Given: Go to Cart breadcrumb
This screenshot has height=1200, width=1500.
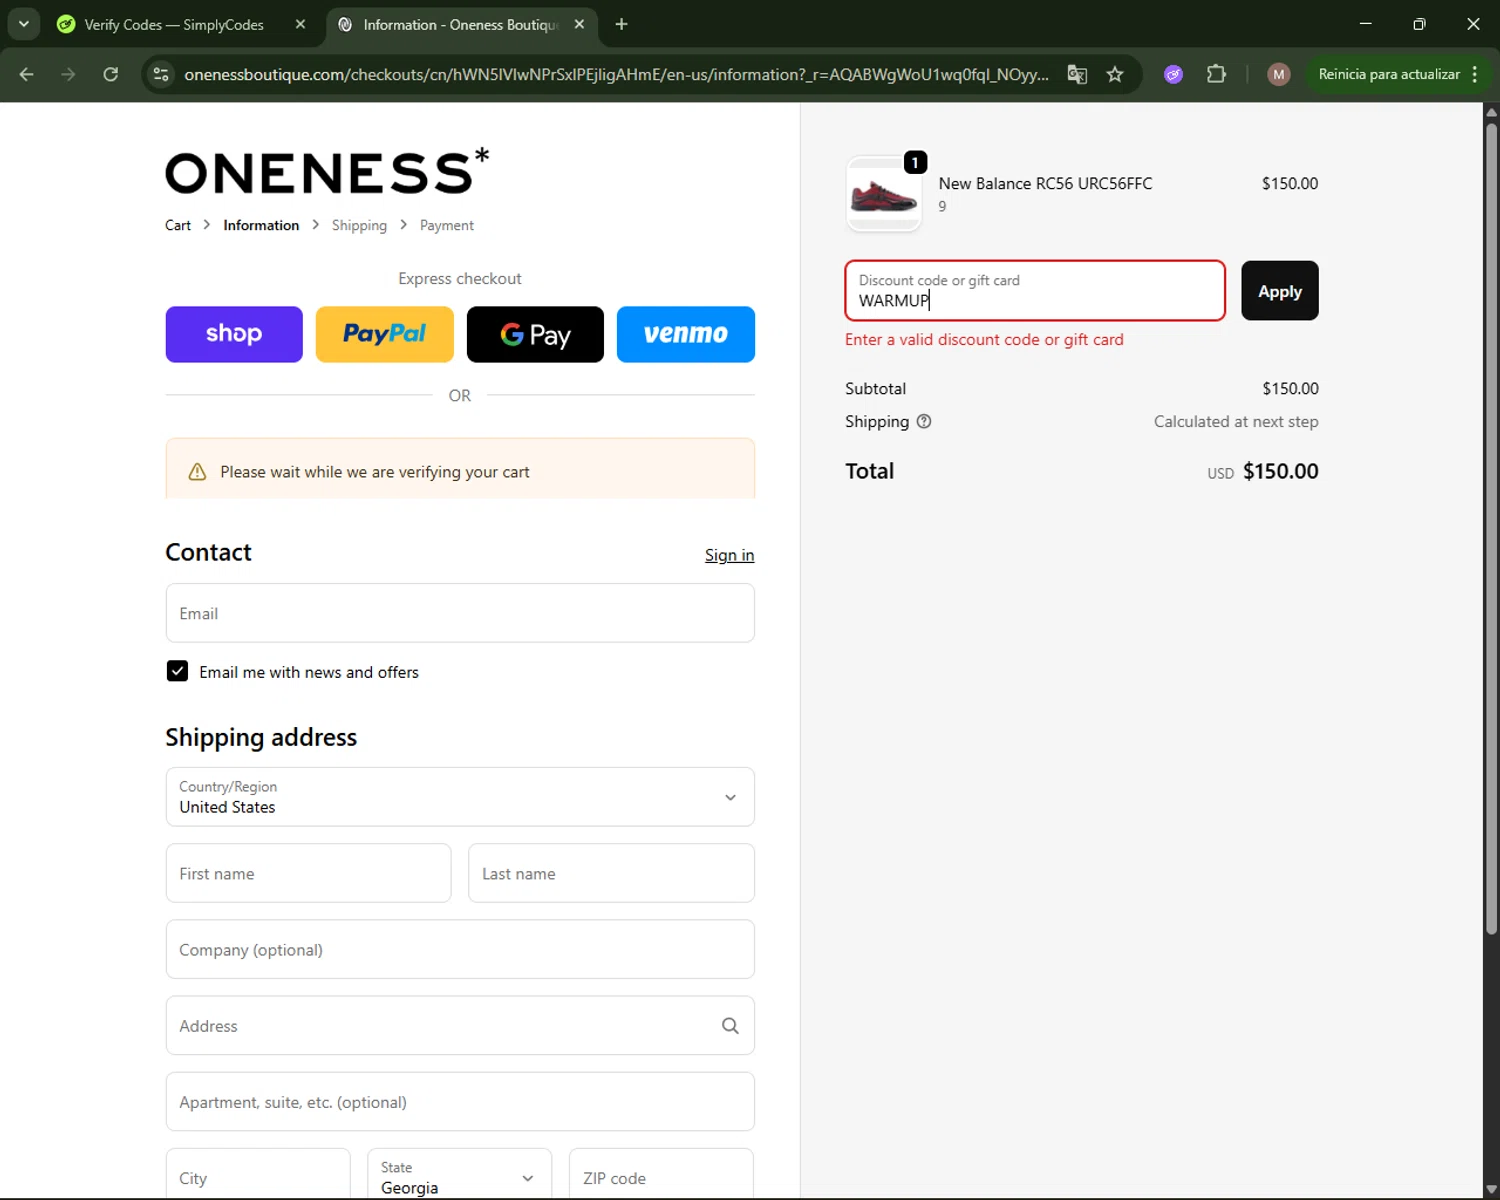Looking at the screenshot, I should (178, 225).
